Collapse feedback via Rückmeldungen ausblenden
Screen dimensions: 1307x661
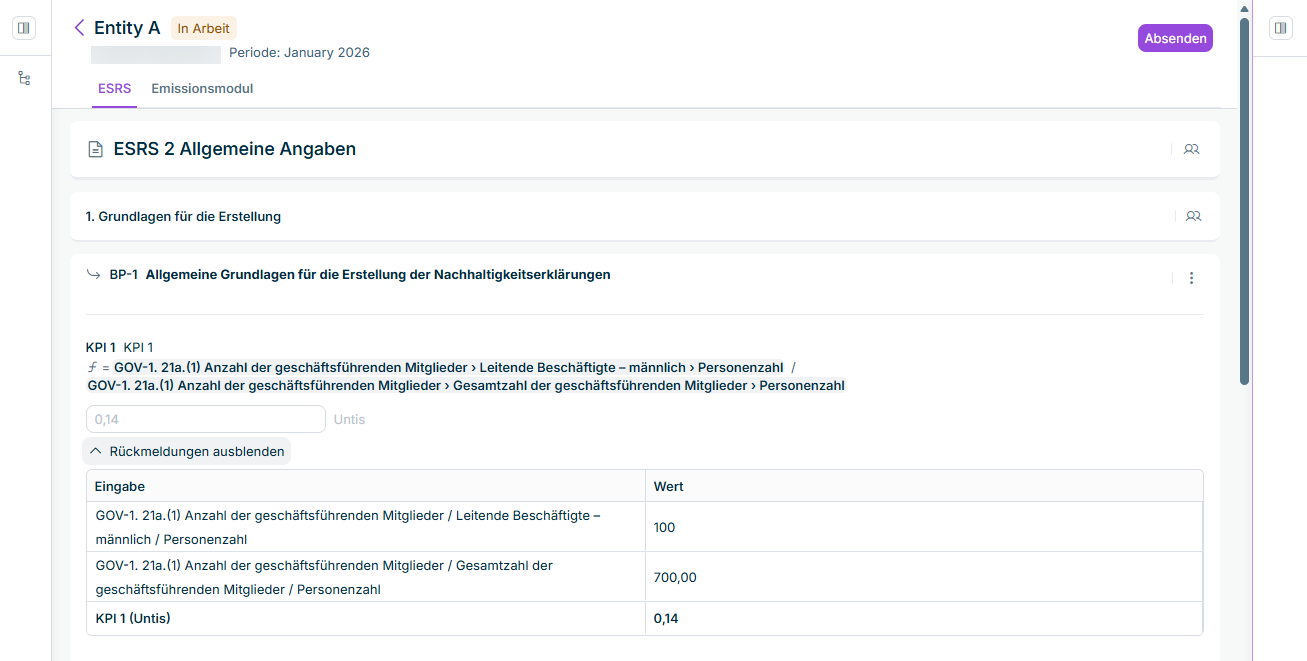(x=187, y=451)
